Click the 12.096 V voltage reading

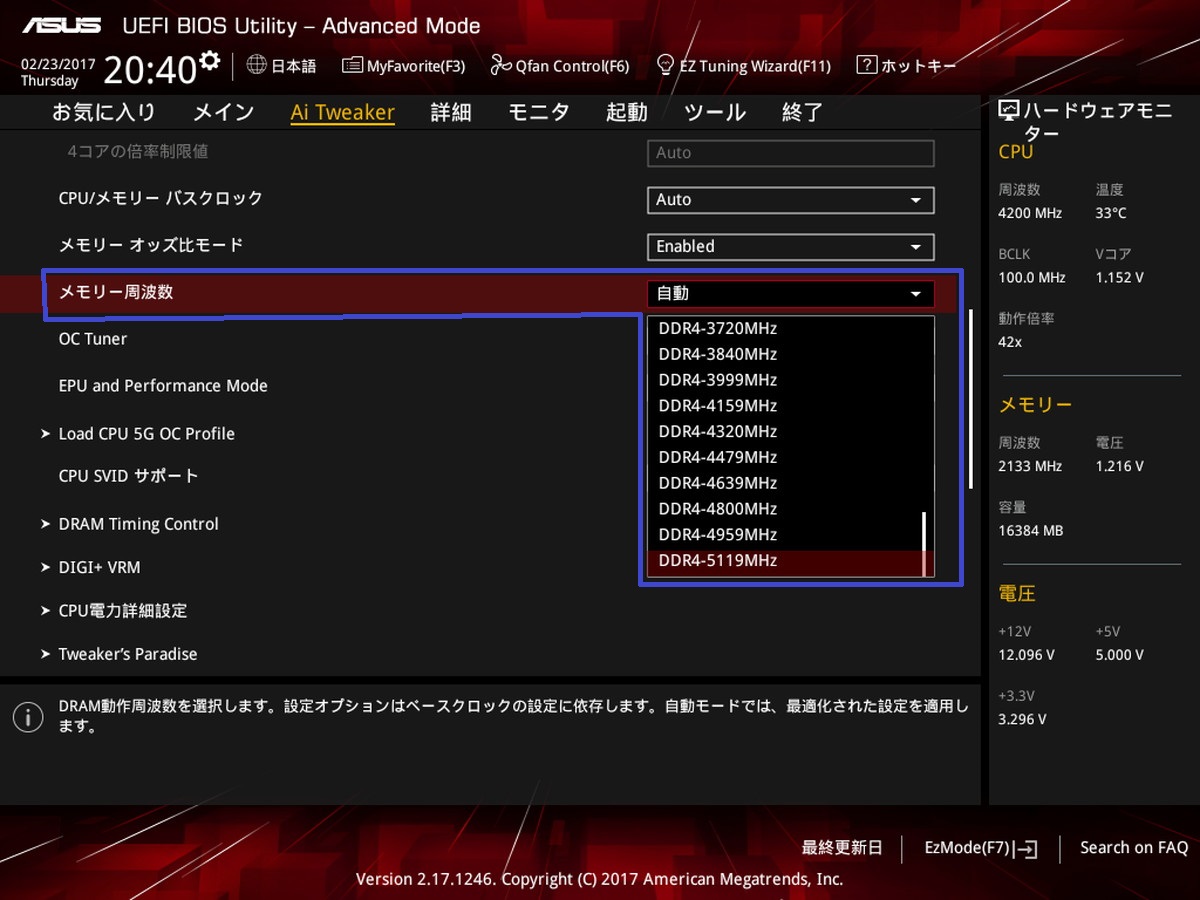[x=1026, y=655]
